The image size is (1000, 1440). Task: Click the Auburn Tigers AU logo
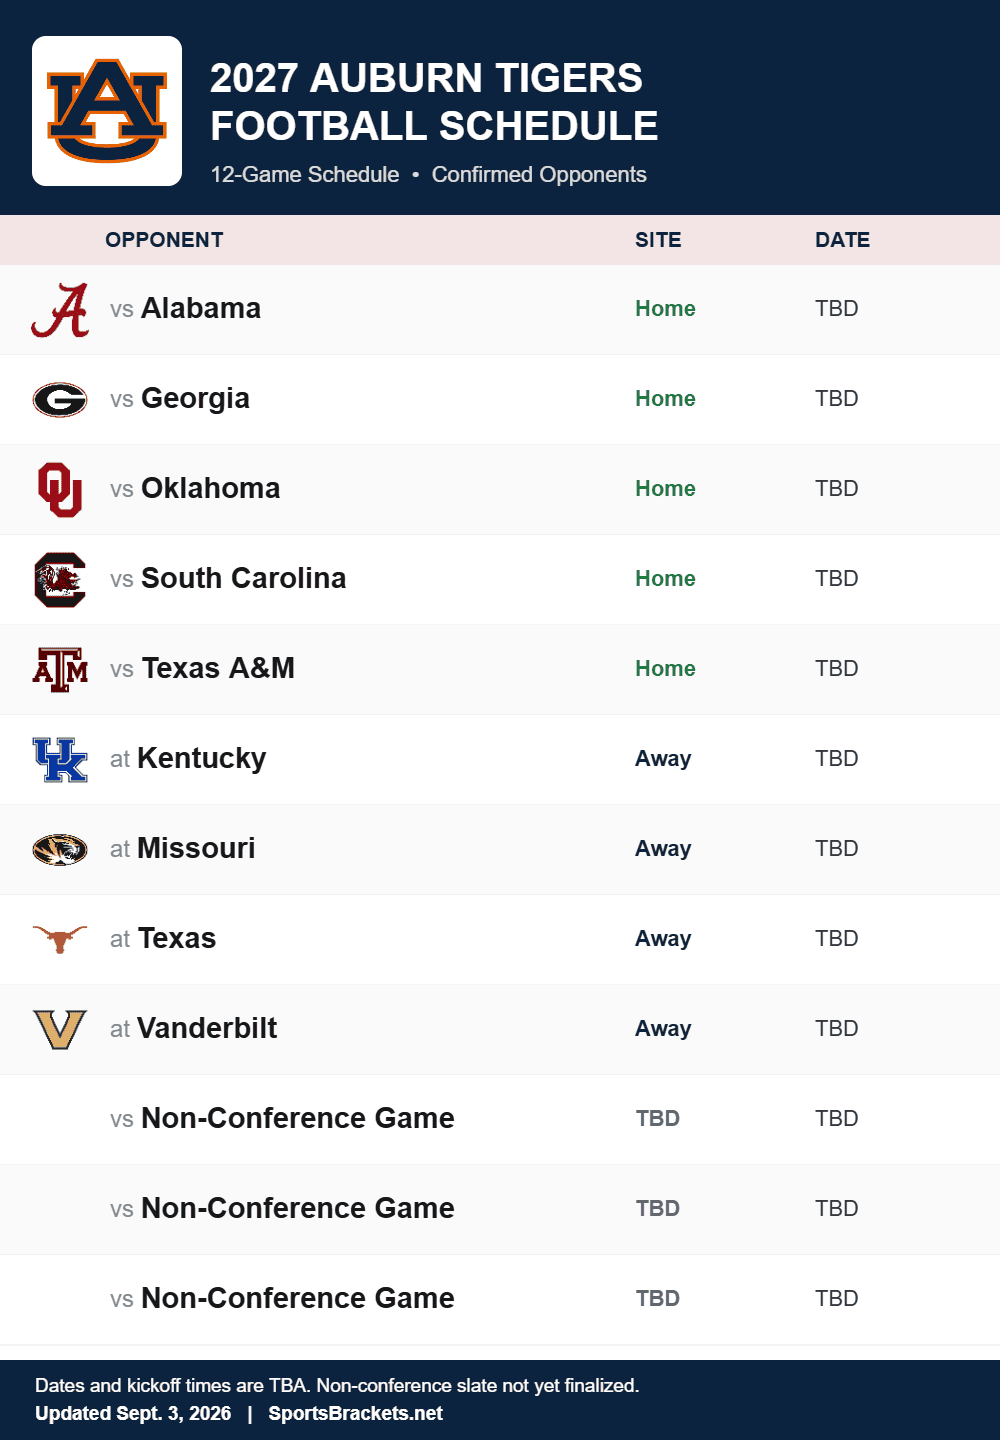pyautogui.click(x=107, y=111)
